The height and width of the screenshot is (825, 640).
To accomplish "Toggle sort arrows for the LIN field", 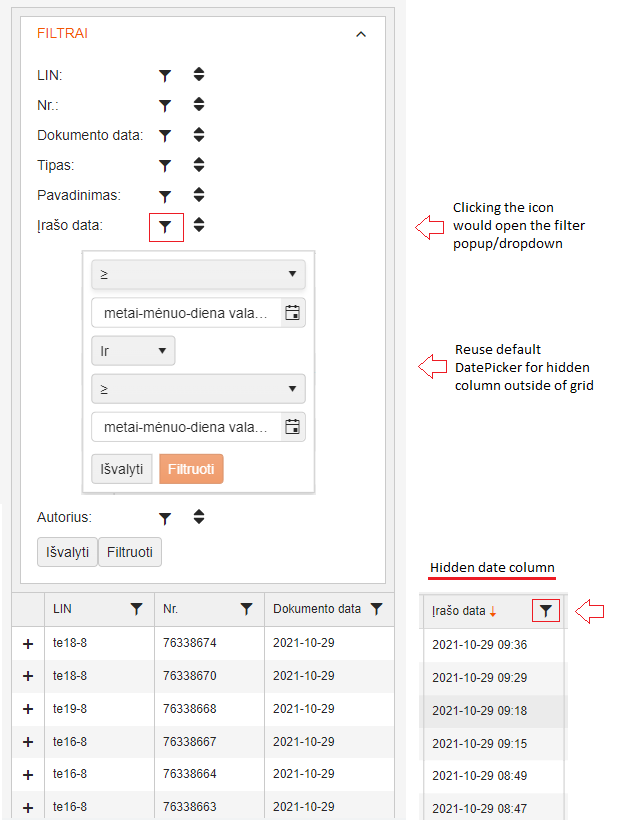I will click(x=199, y=75).
